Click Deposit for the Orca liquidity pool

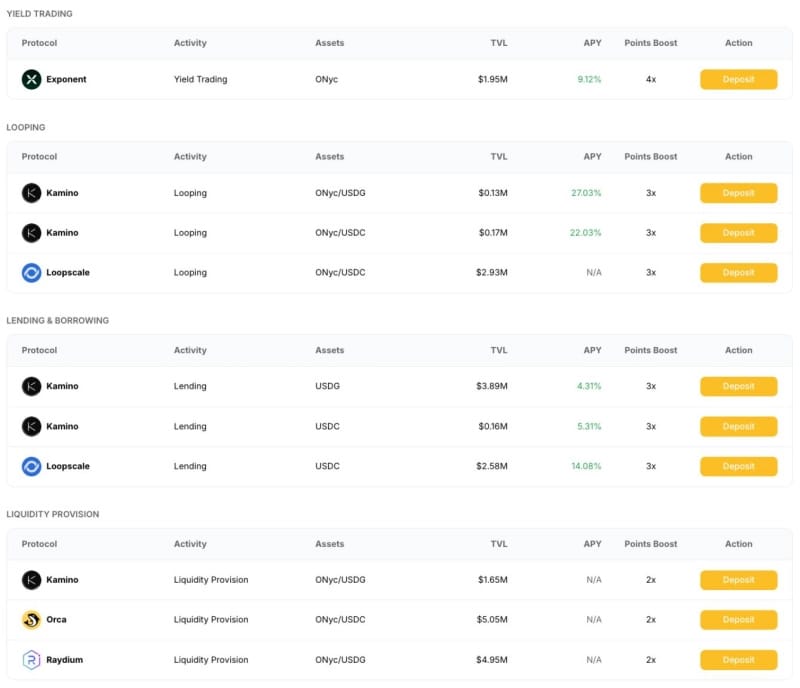coord(738,620)
